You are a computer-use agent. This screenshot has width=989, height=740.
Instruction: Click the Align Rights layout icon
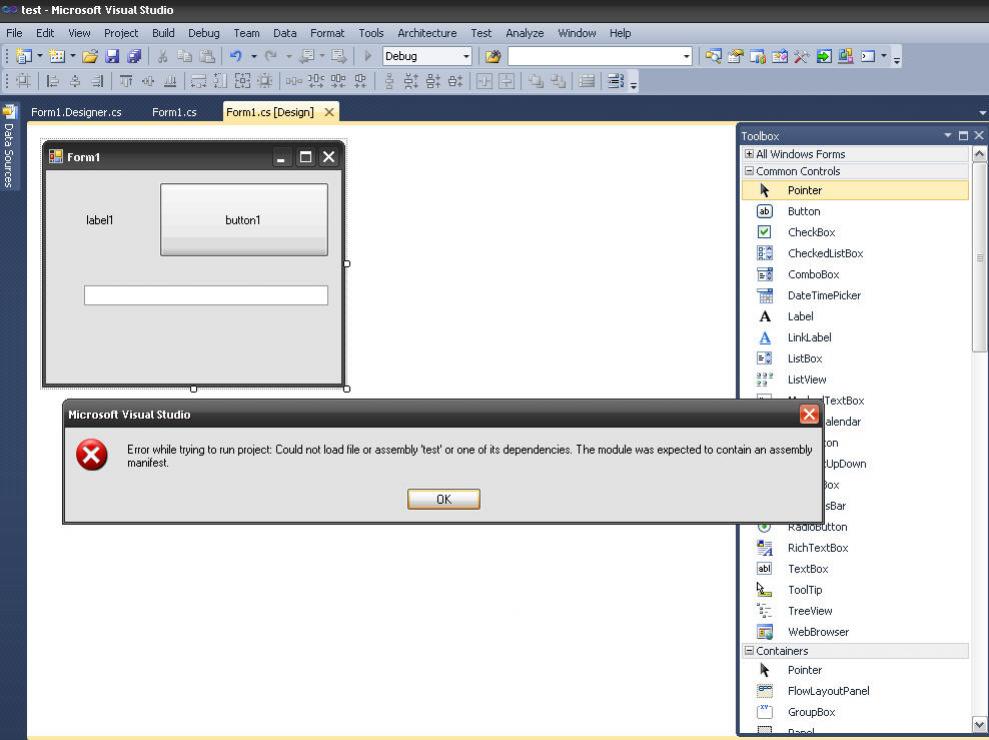tap(97, 81)
